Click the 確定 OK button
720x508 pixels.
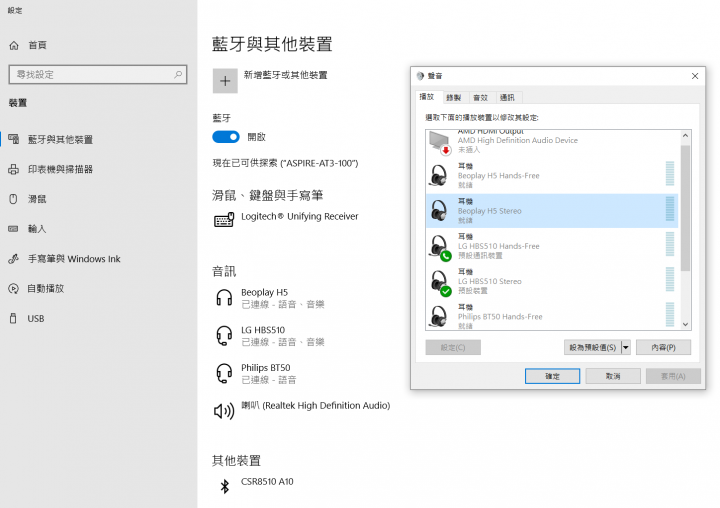pos(552,376)
